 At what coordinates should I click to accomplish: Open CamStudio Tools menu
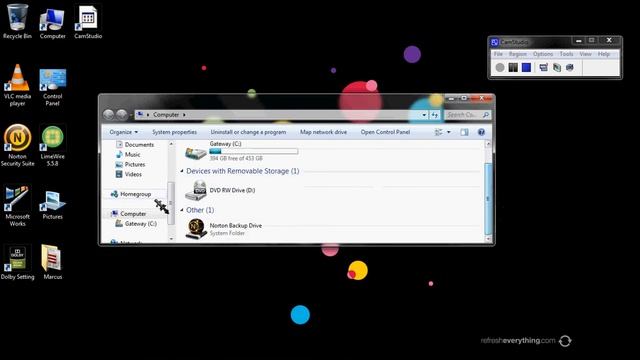(x=566, y=54)
